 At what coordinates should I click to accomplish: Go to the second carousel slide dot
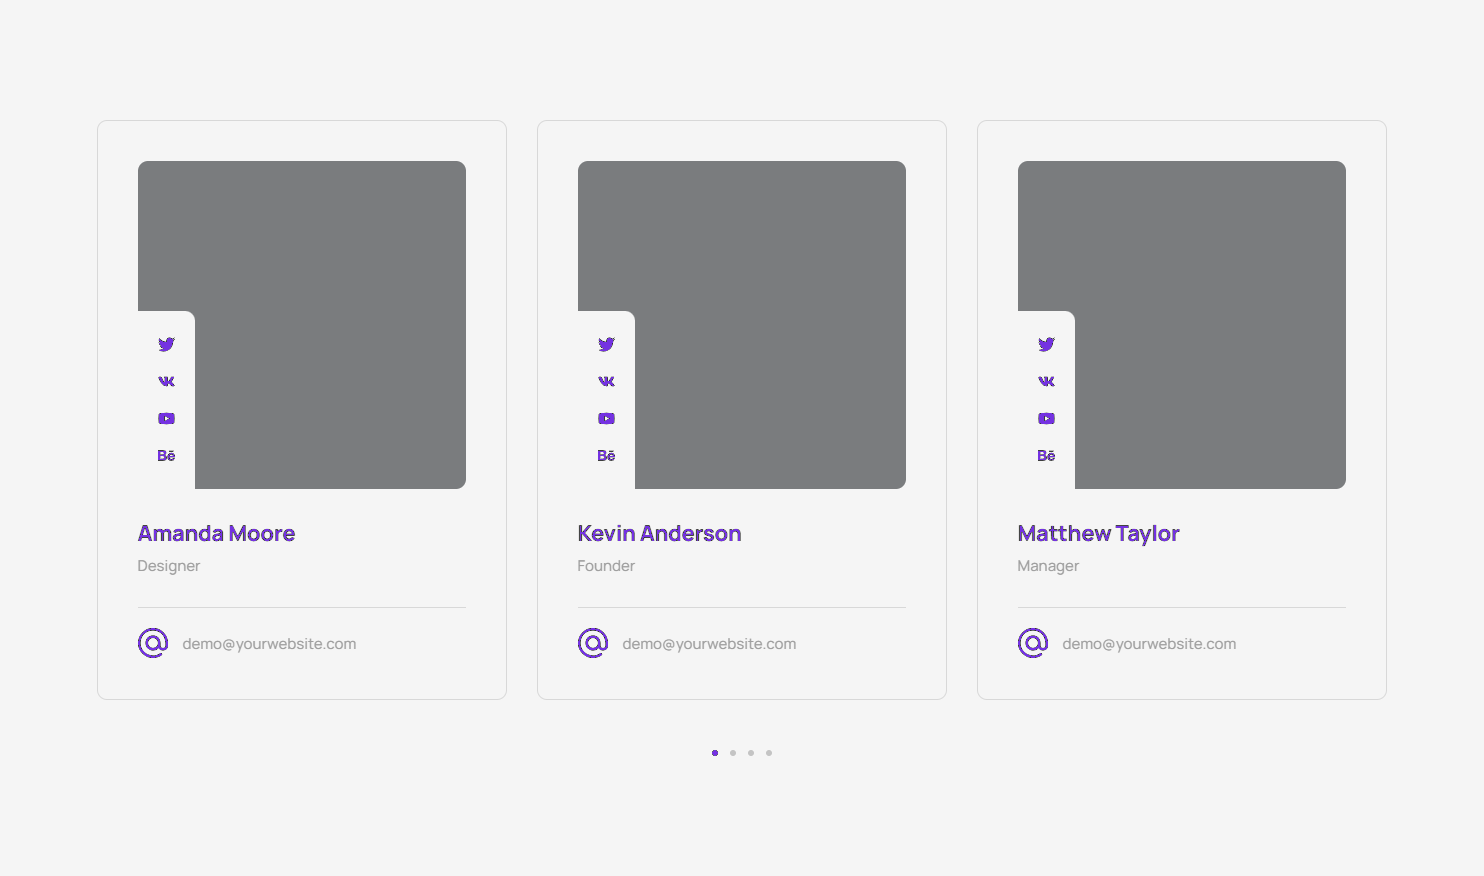click(733, 753)
